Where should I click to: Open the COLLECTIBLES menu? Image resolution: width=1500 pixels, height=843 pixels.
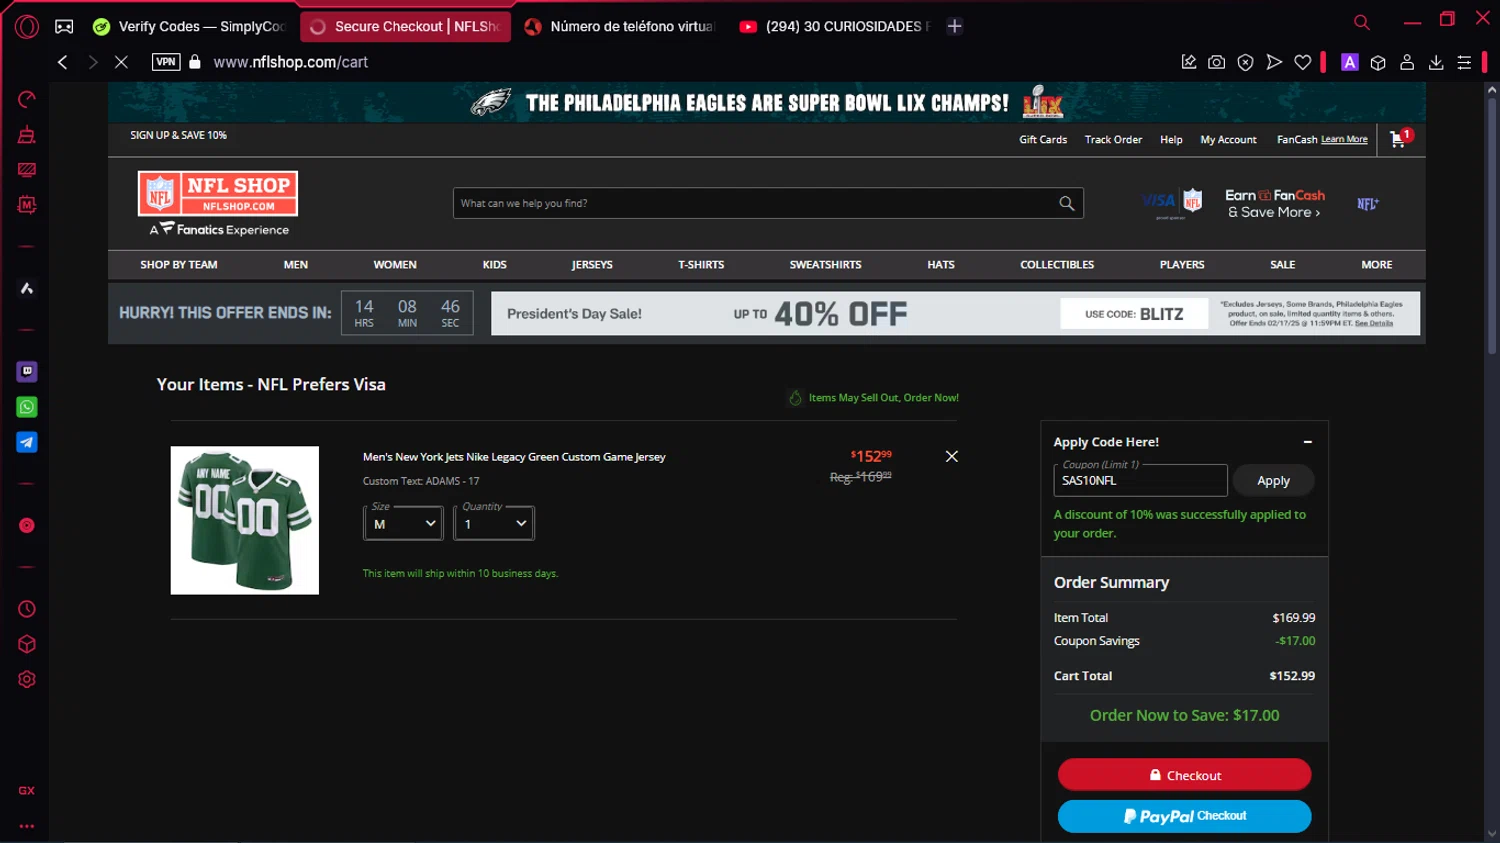point(1057,265)
